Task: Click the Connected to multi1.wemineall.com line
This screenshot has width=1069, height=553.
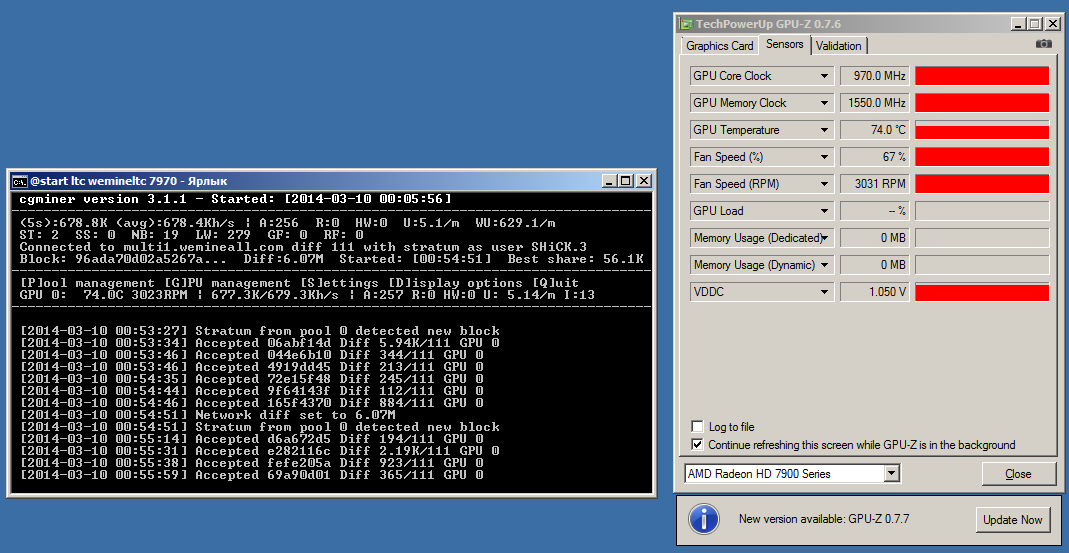Action: pos(303,247)
